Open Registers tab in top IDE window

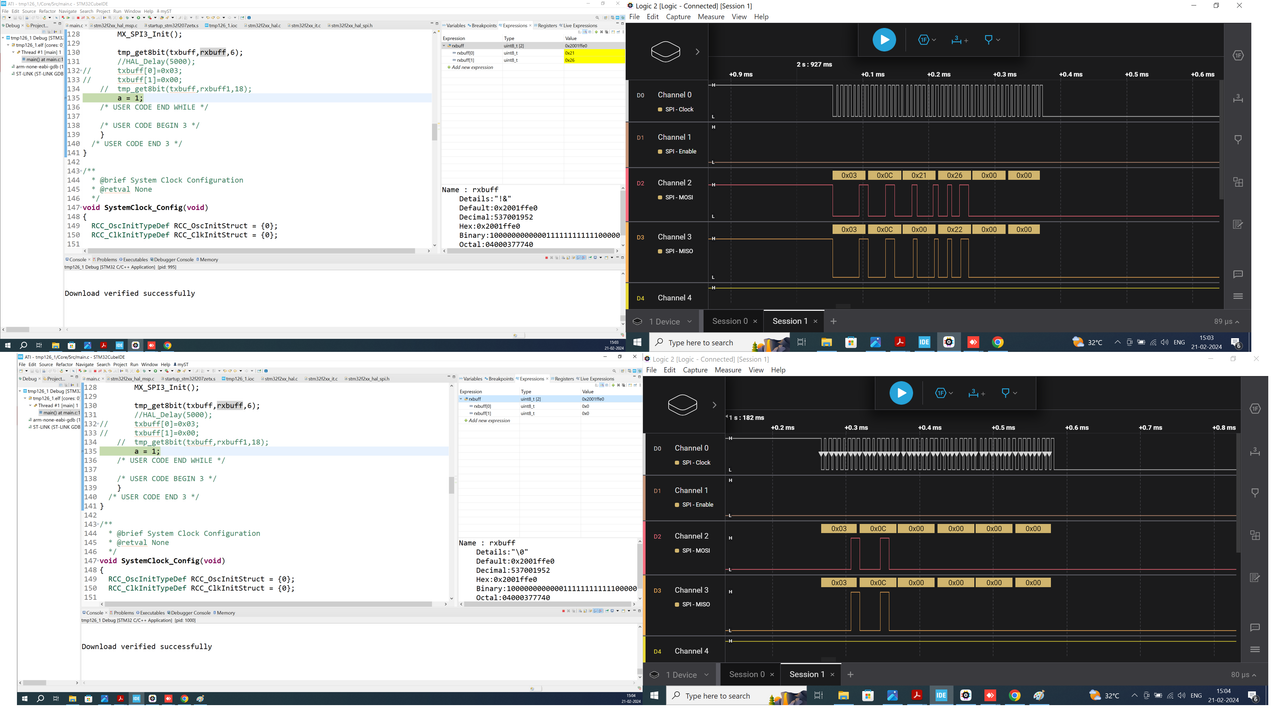click(x=546, y=26)
